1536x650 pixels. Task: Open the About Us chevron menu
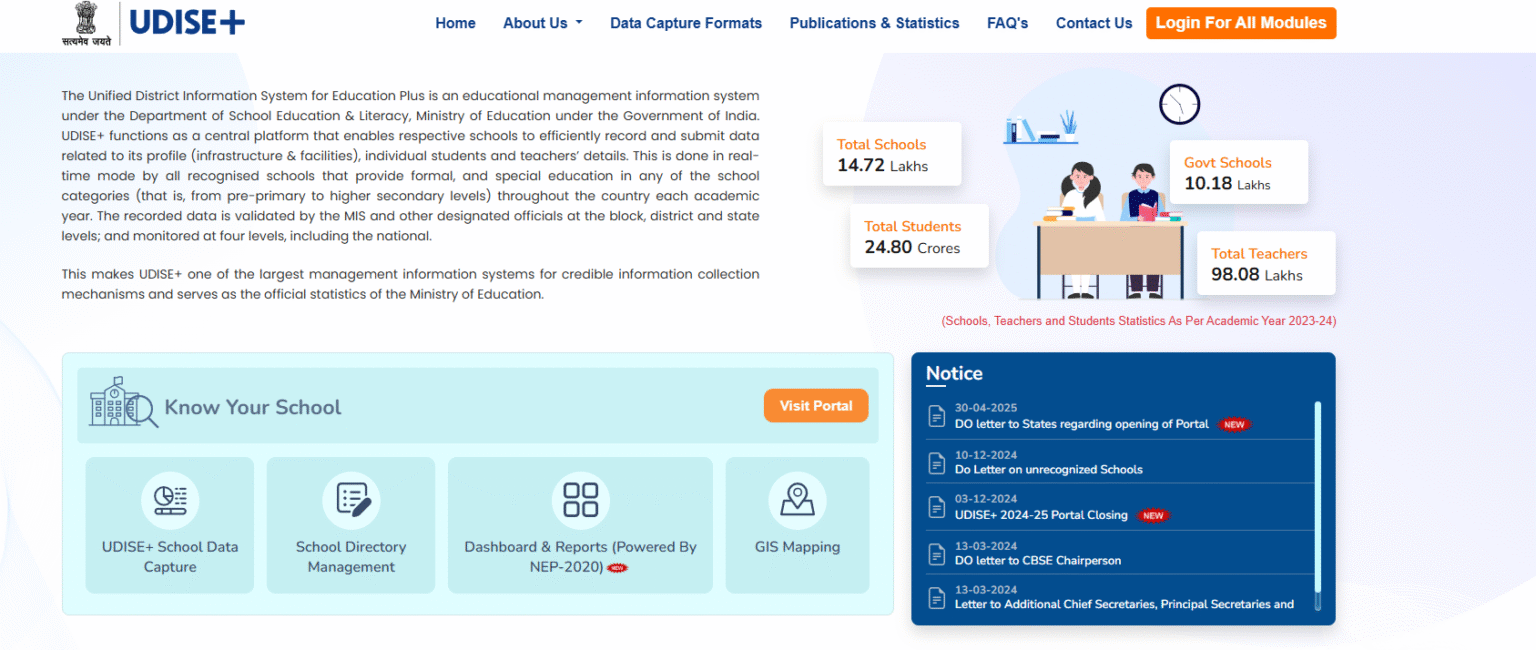click(581, 22)
